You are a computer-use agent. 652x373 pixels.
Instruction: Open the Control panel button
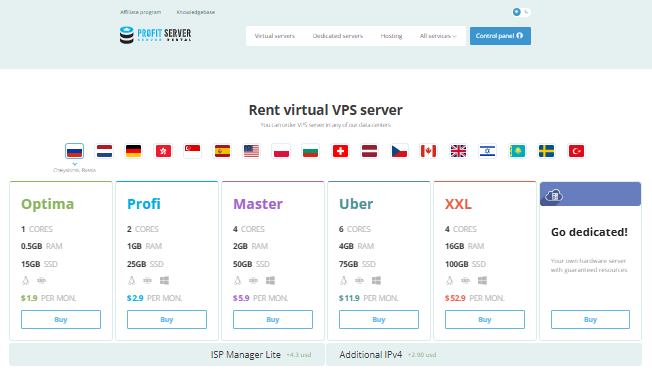(500, 36)
